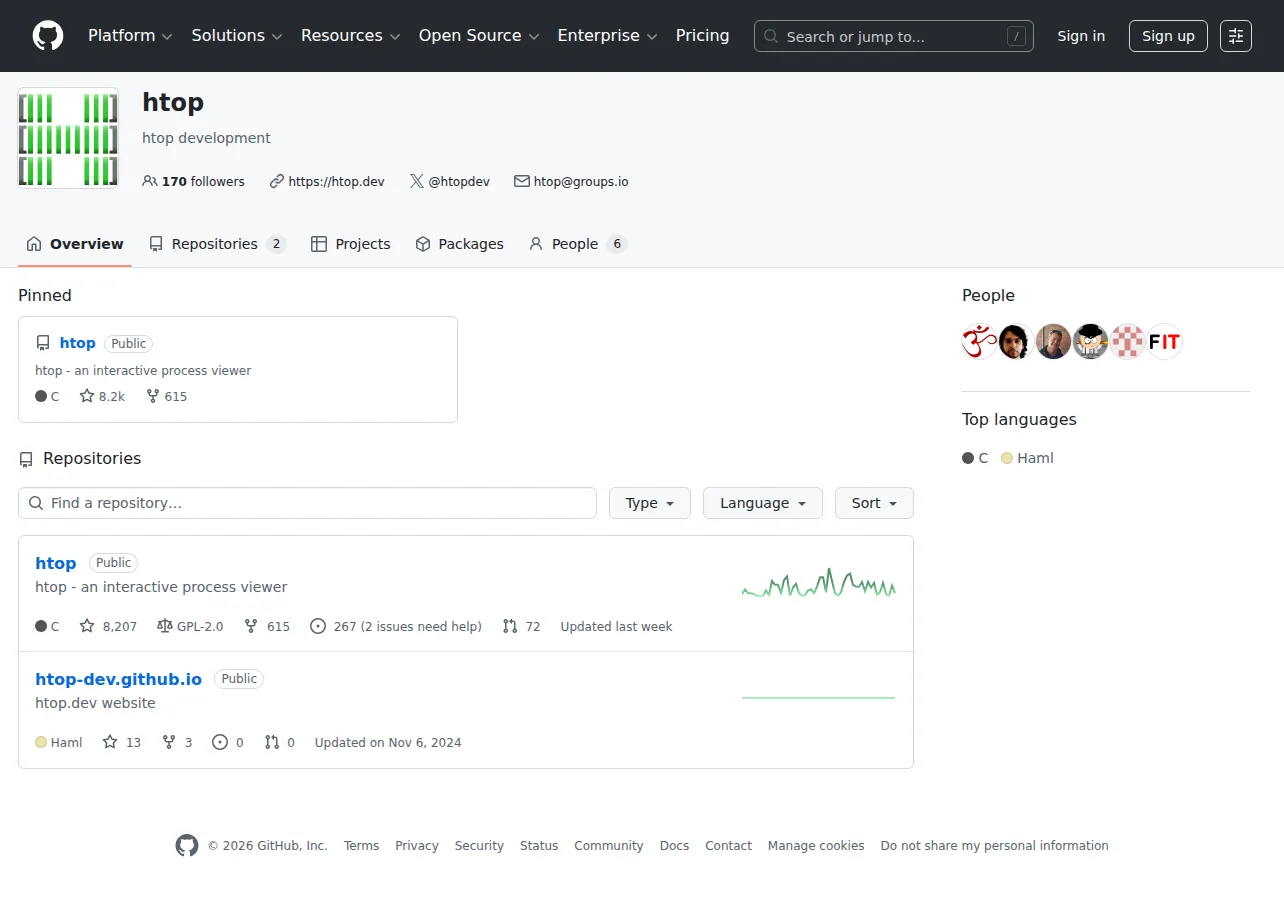Open htop repository forks count 615
This screenshot has width=1284, height=899.
point(267,627)
